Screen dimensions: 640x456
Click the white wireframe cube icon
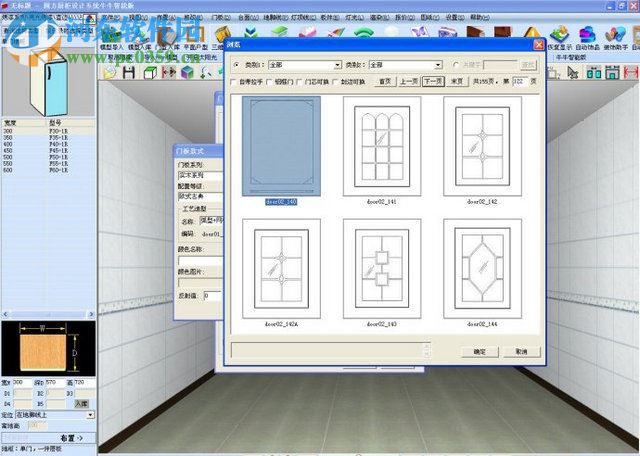149,73
